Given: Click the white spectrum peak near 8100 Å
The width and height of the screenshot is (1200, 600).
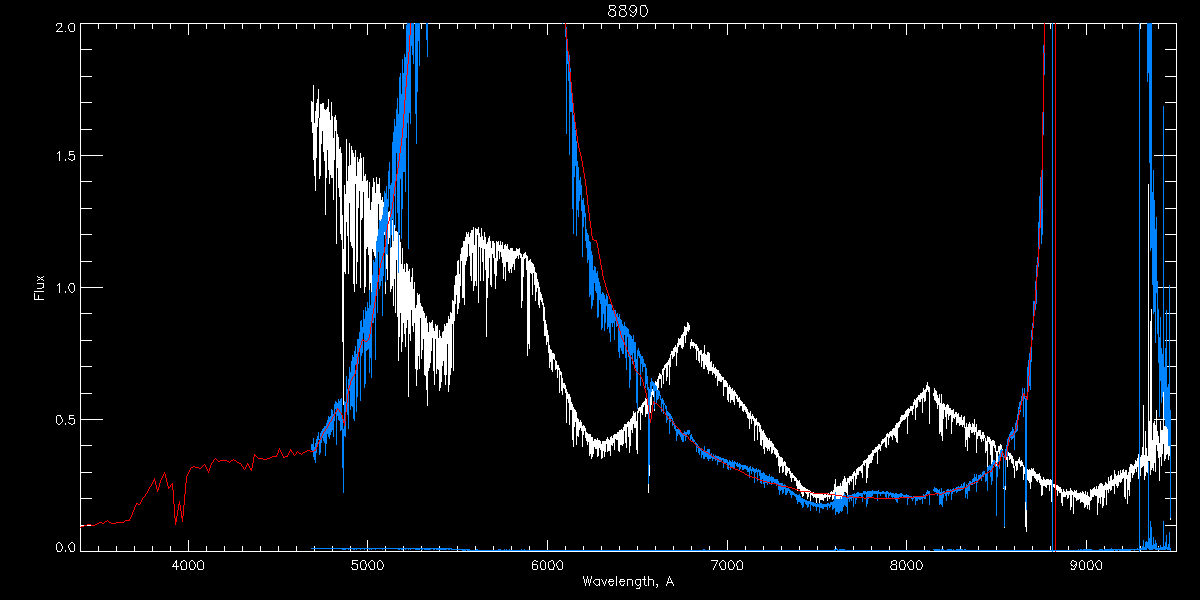Looking at the screenshot, I should point(928,386).
